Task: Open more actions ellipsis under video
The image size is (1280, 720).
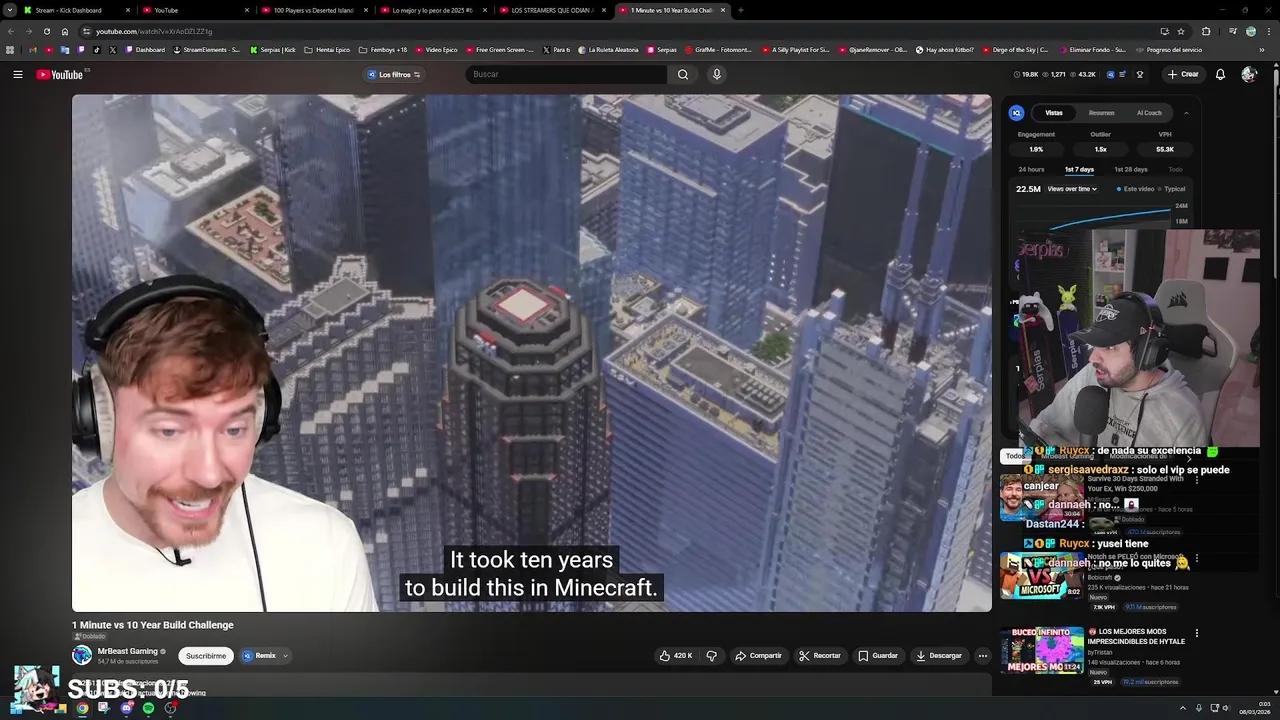Action: (x=982, y=656)
